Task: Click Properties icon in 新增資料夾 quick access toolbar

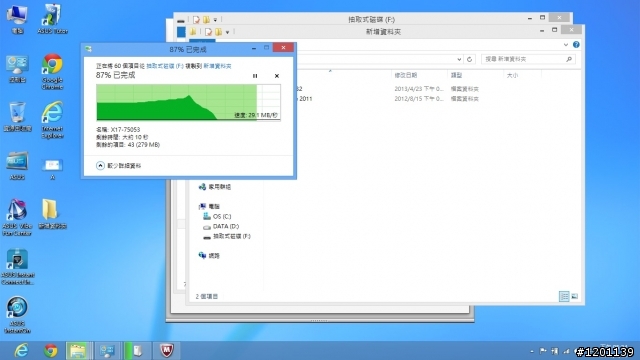Action: (208, 32)
